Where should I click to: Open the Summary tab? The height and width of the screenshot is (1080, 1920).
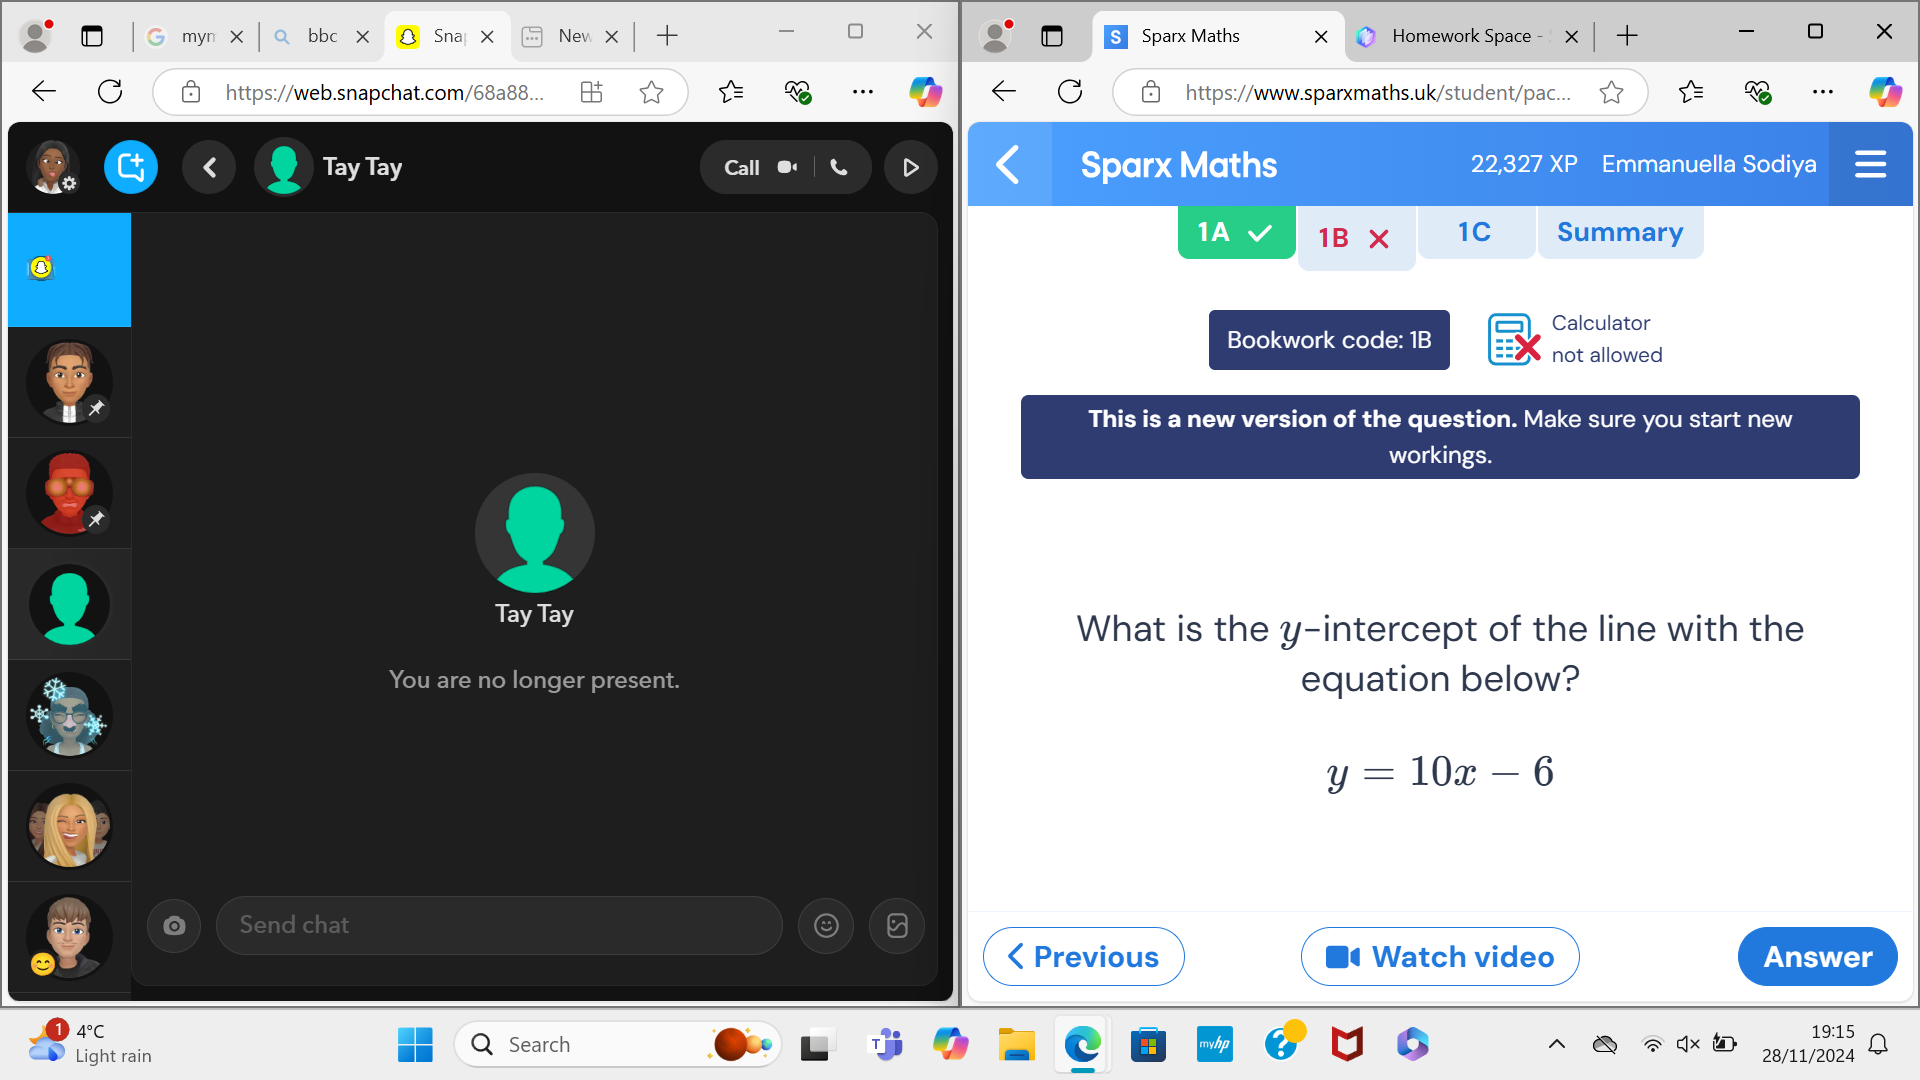tap(1620, 232)
